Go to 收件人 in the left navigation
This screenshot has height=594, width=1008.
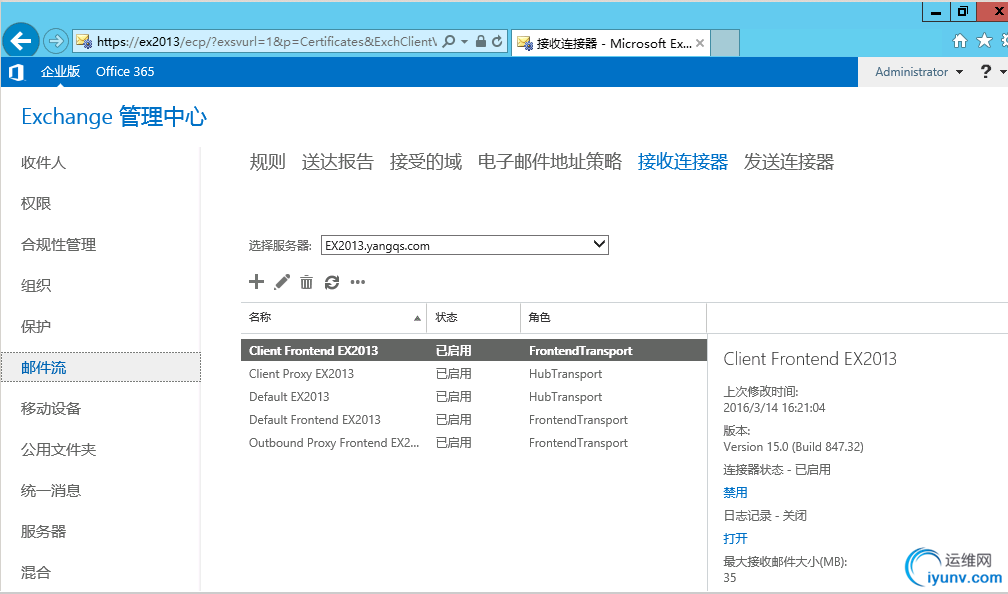coord(43,163)
